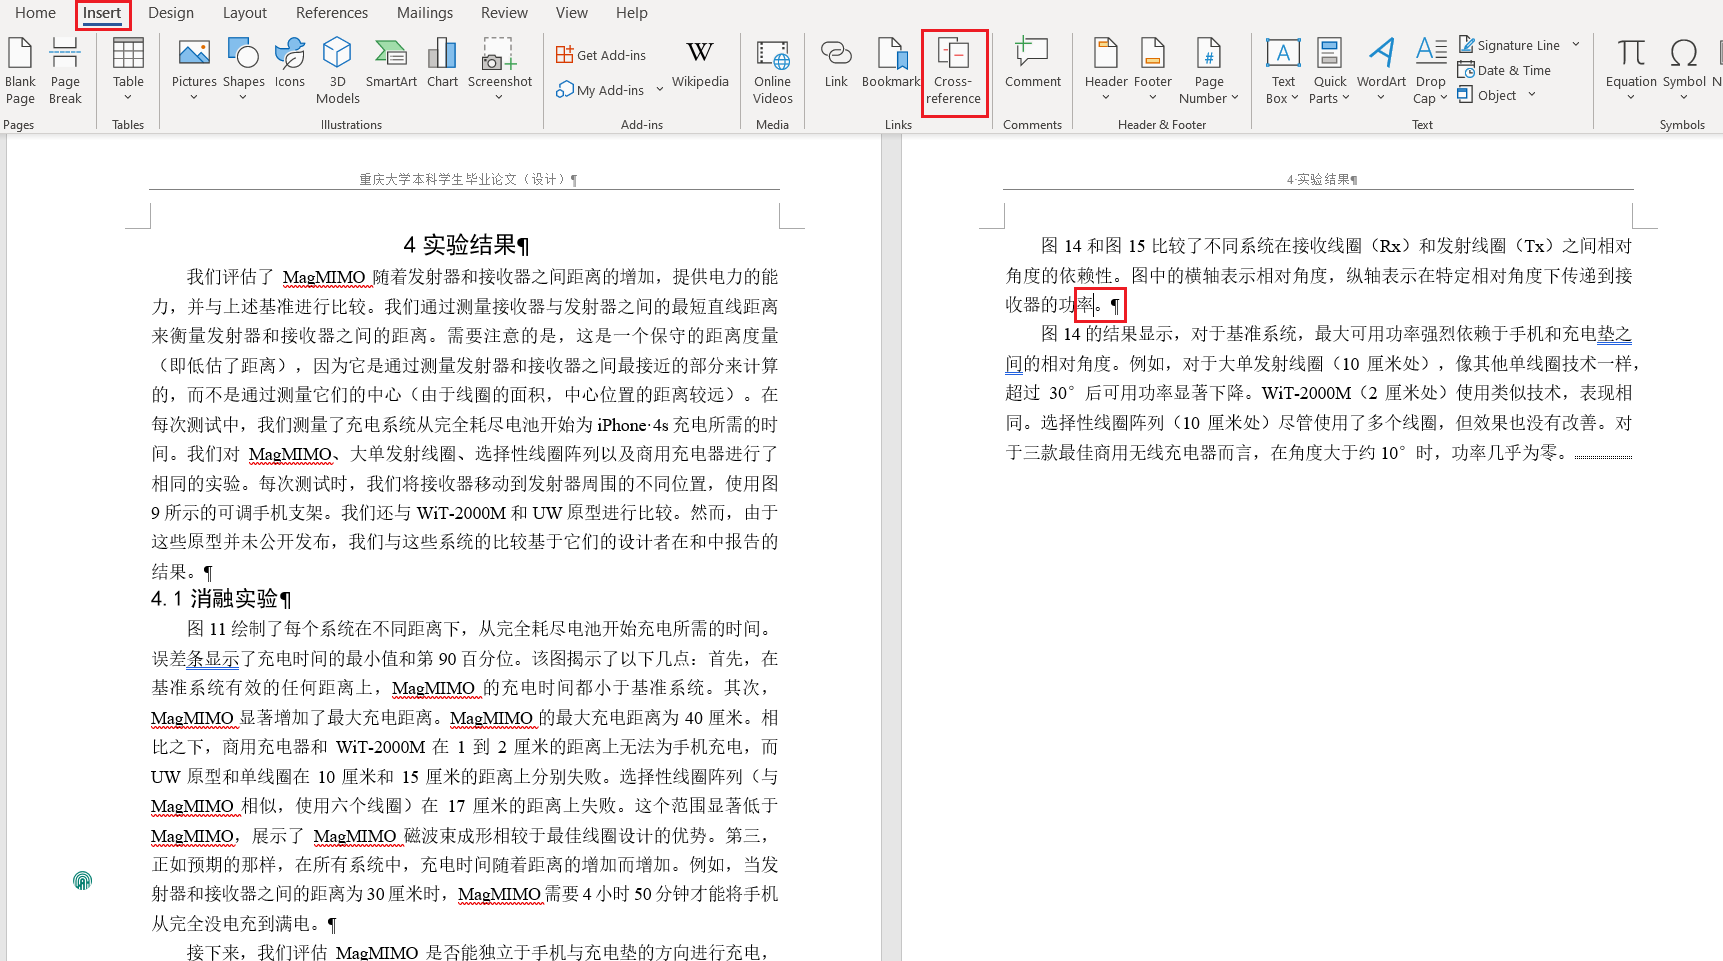
Task: Insert a Blank Page
Action: 20,71
